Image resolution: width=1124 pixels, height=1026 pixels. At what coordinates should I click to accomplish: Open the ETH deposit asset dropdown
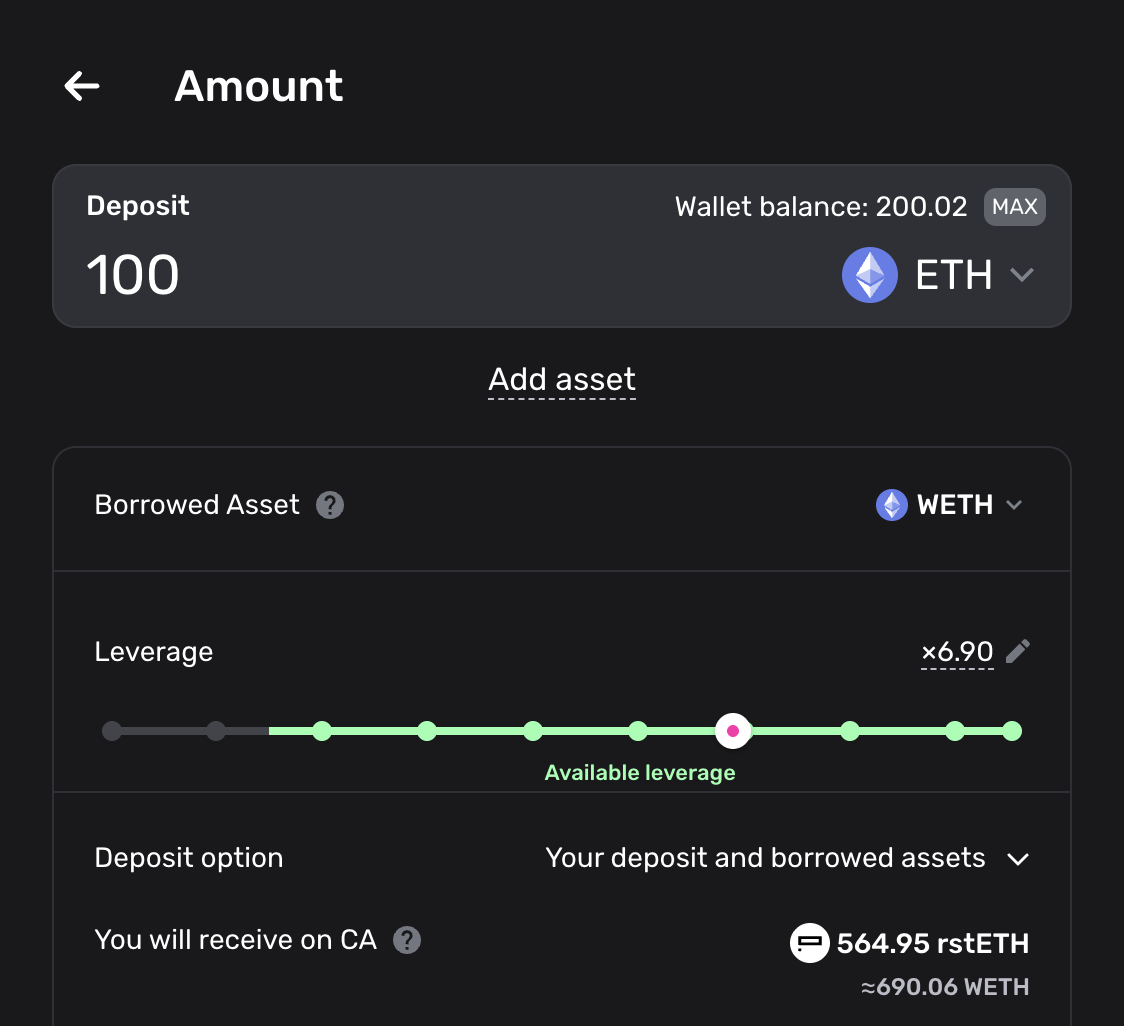tap(1021, 274)
